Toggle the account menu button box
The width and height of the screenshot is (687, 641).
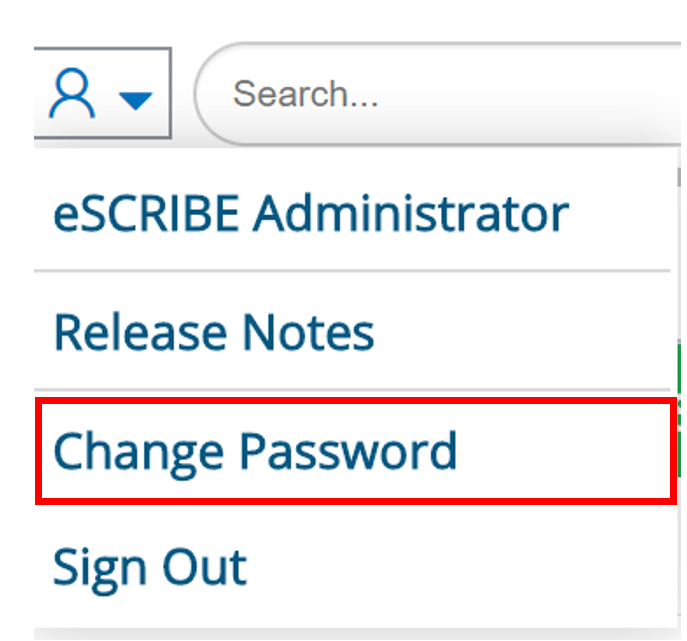[103, 93]
